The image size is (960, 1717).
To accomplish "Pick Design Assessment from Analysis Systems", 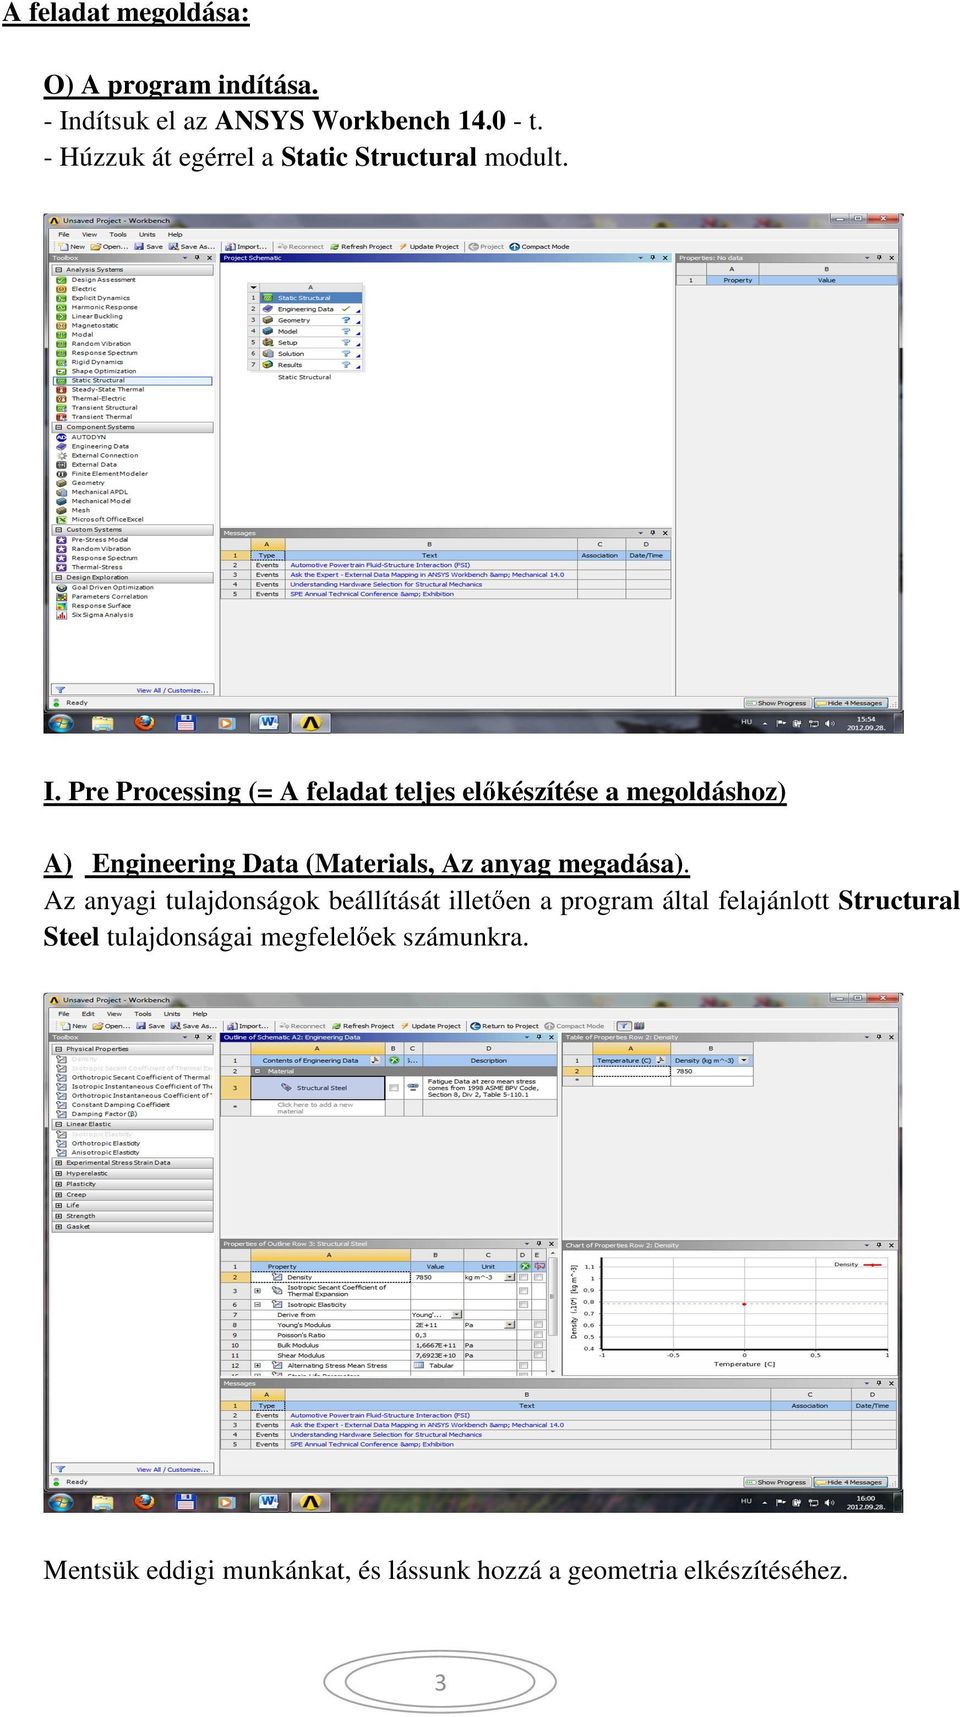I will [103, 280].
